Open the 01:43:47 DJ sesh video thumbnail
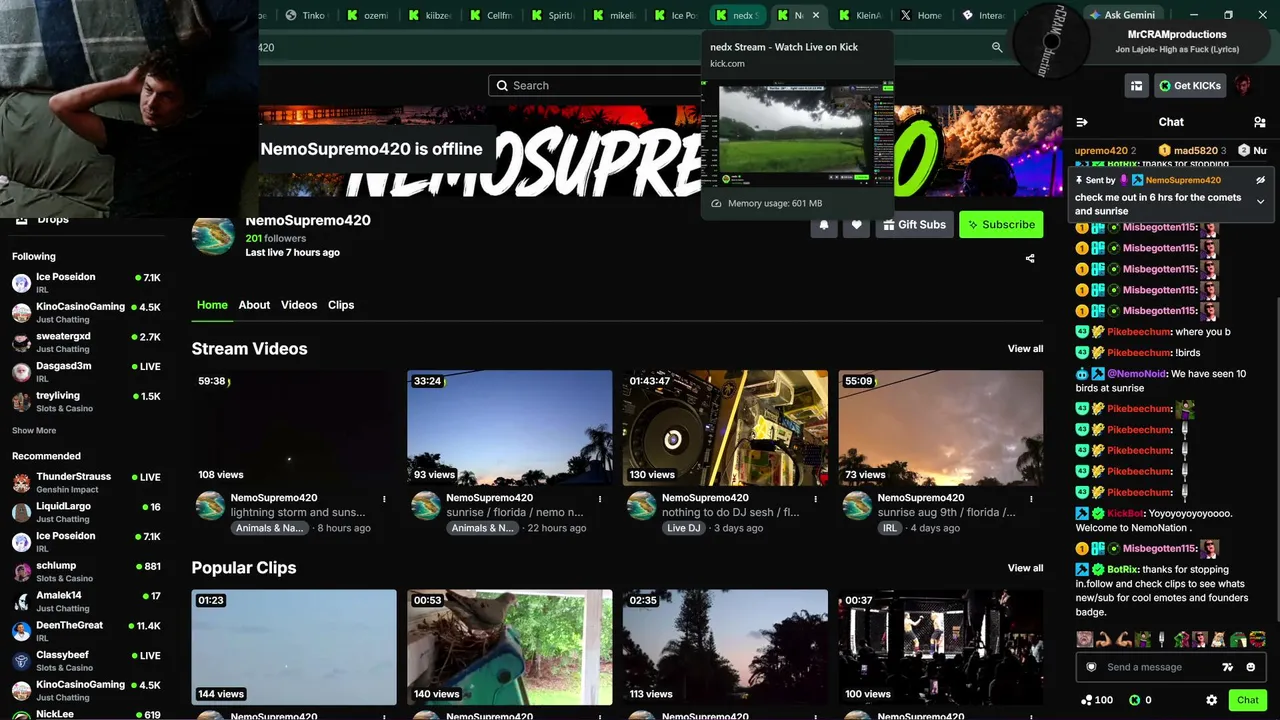 (x=725, y=428)
